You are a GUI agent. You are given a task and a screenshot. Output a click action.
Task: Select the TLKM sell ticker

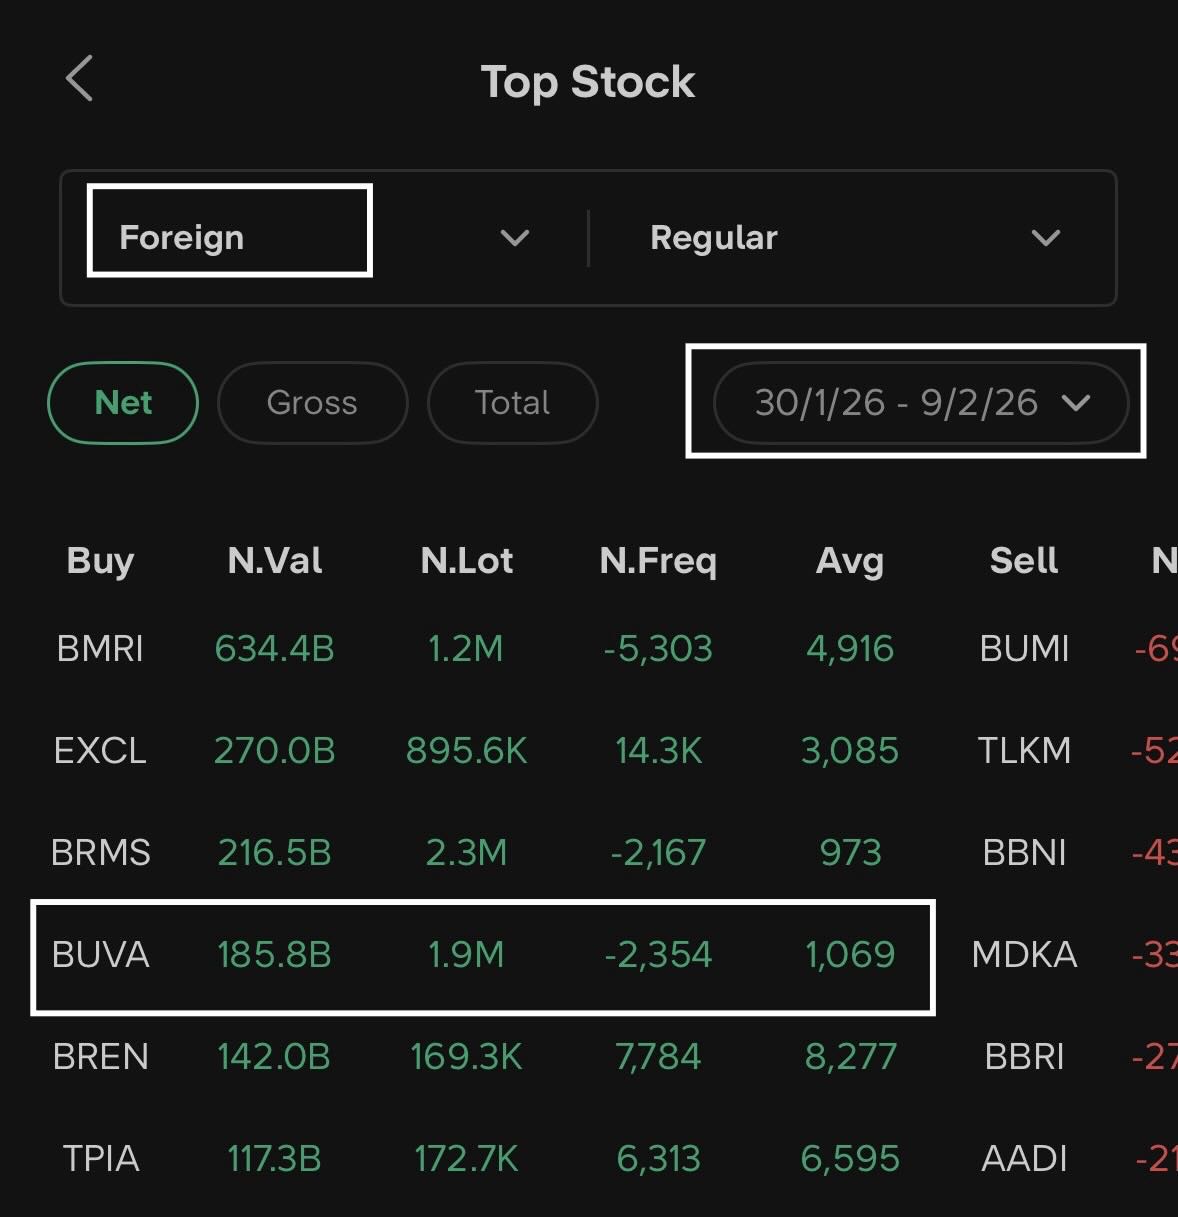pos(1024,751)
